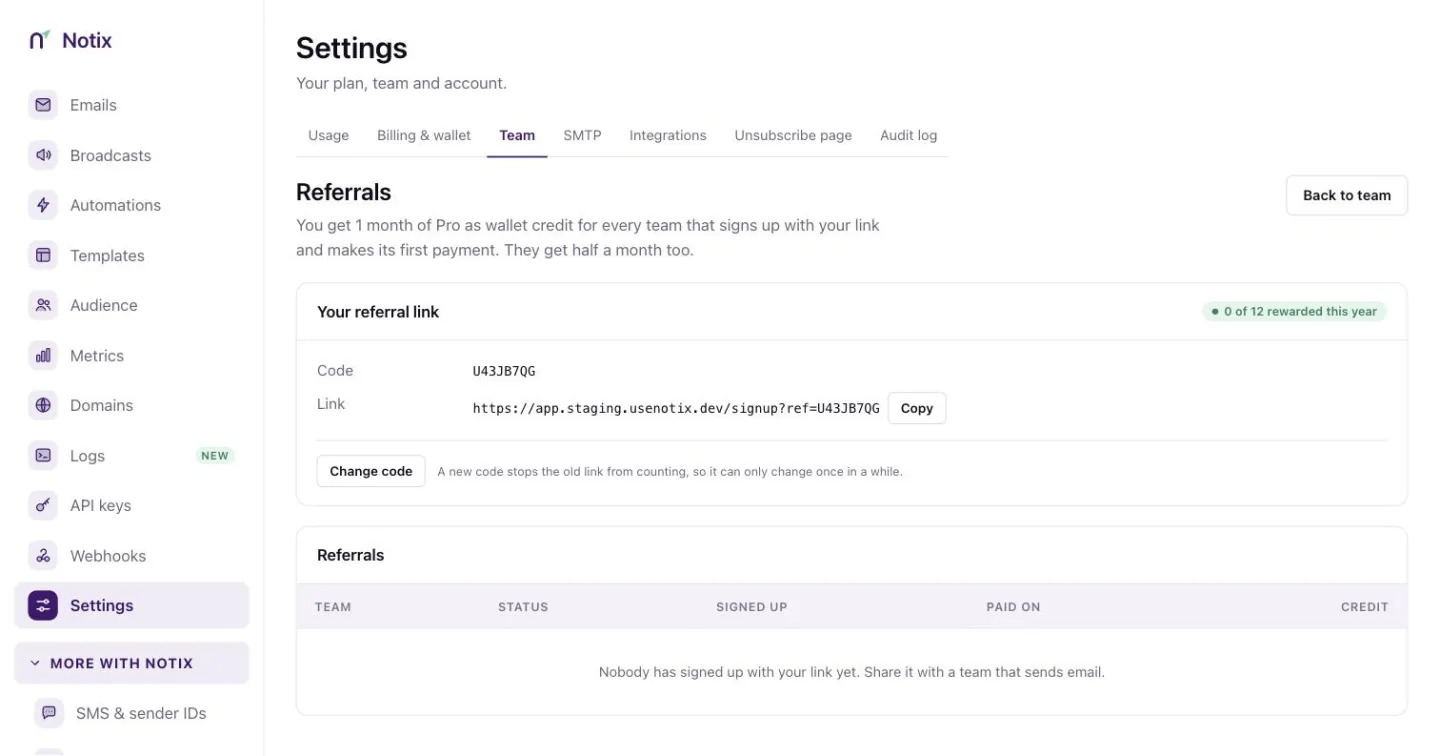Screen dimensions: 1440x756
Task: View the Audit log tab
Action: pyautogui.click(x=909, y=135)
